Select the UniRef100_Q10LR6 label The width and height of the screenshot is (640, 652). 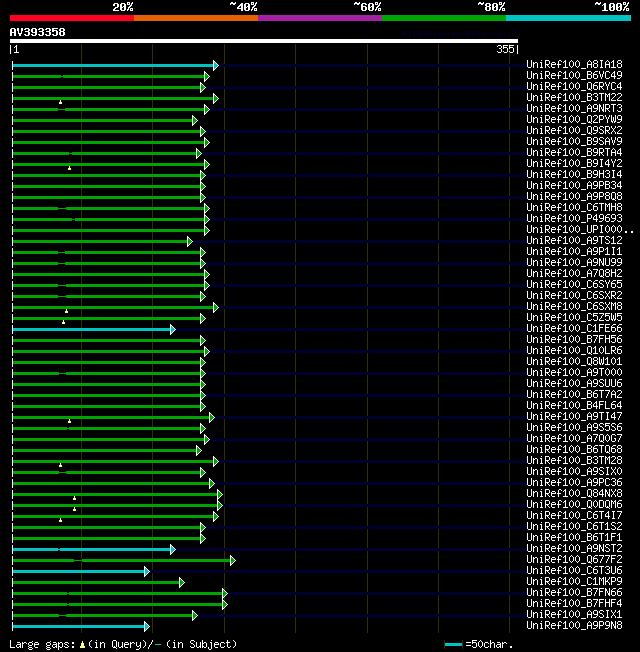click(574, 350)
